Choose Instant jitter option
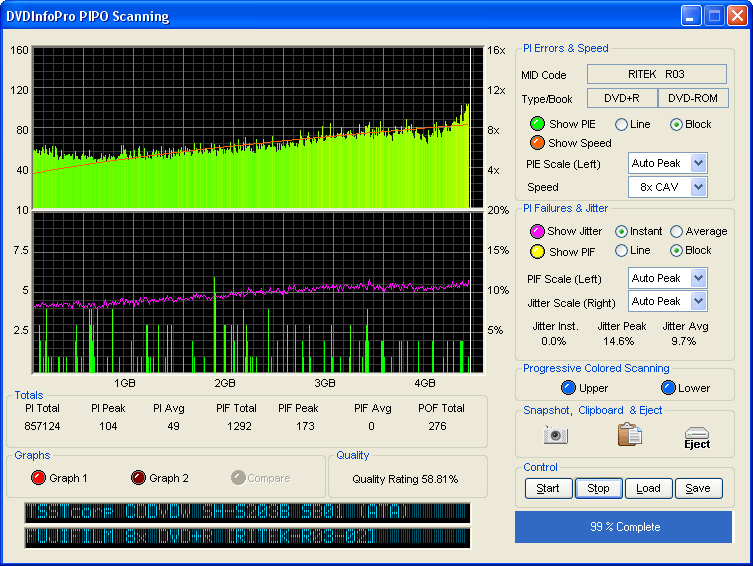 point(621,231)
